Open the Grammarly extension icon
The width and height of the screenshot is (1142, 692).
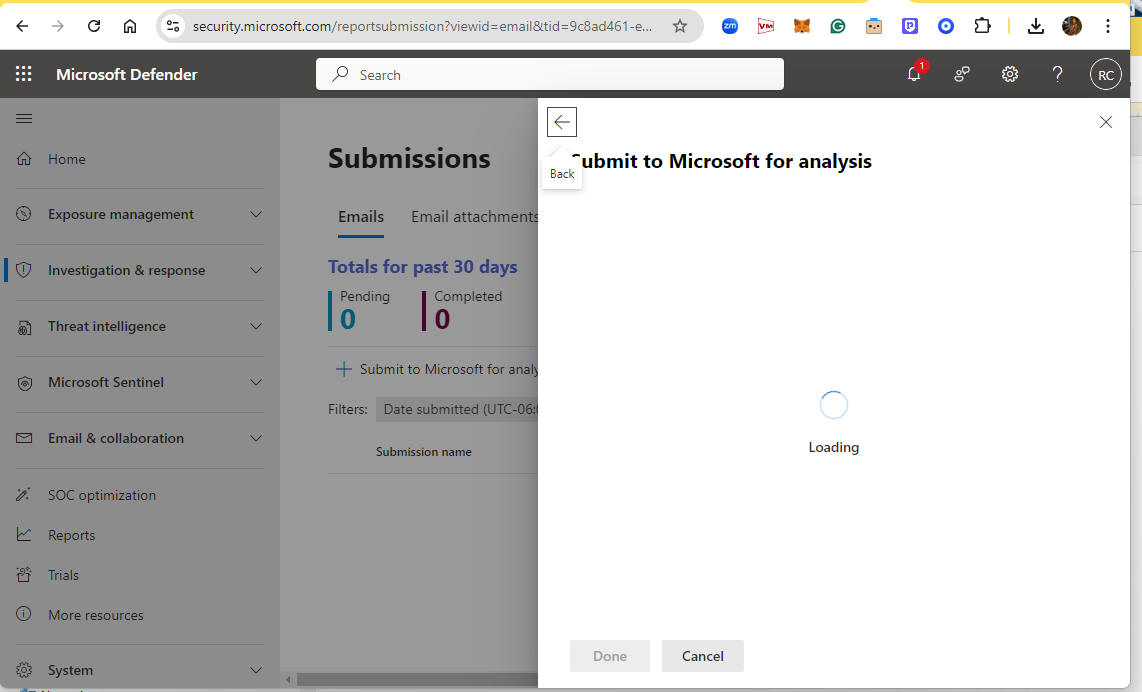pyautogui.click(x=838, y=26)
